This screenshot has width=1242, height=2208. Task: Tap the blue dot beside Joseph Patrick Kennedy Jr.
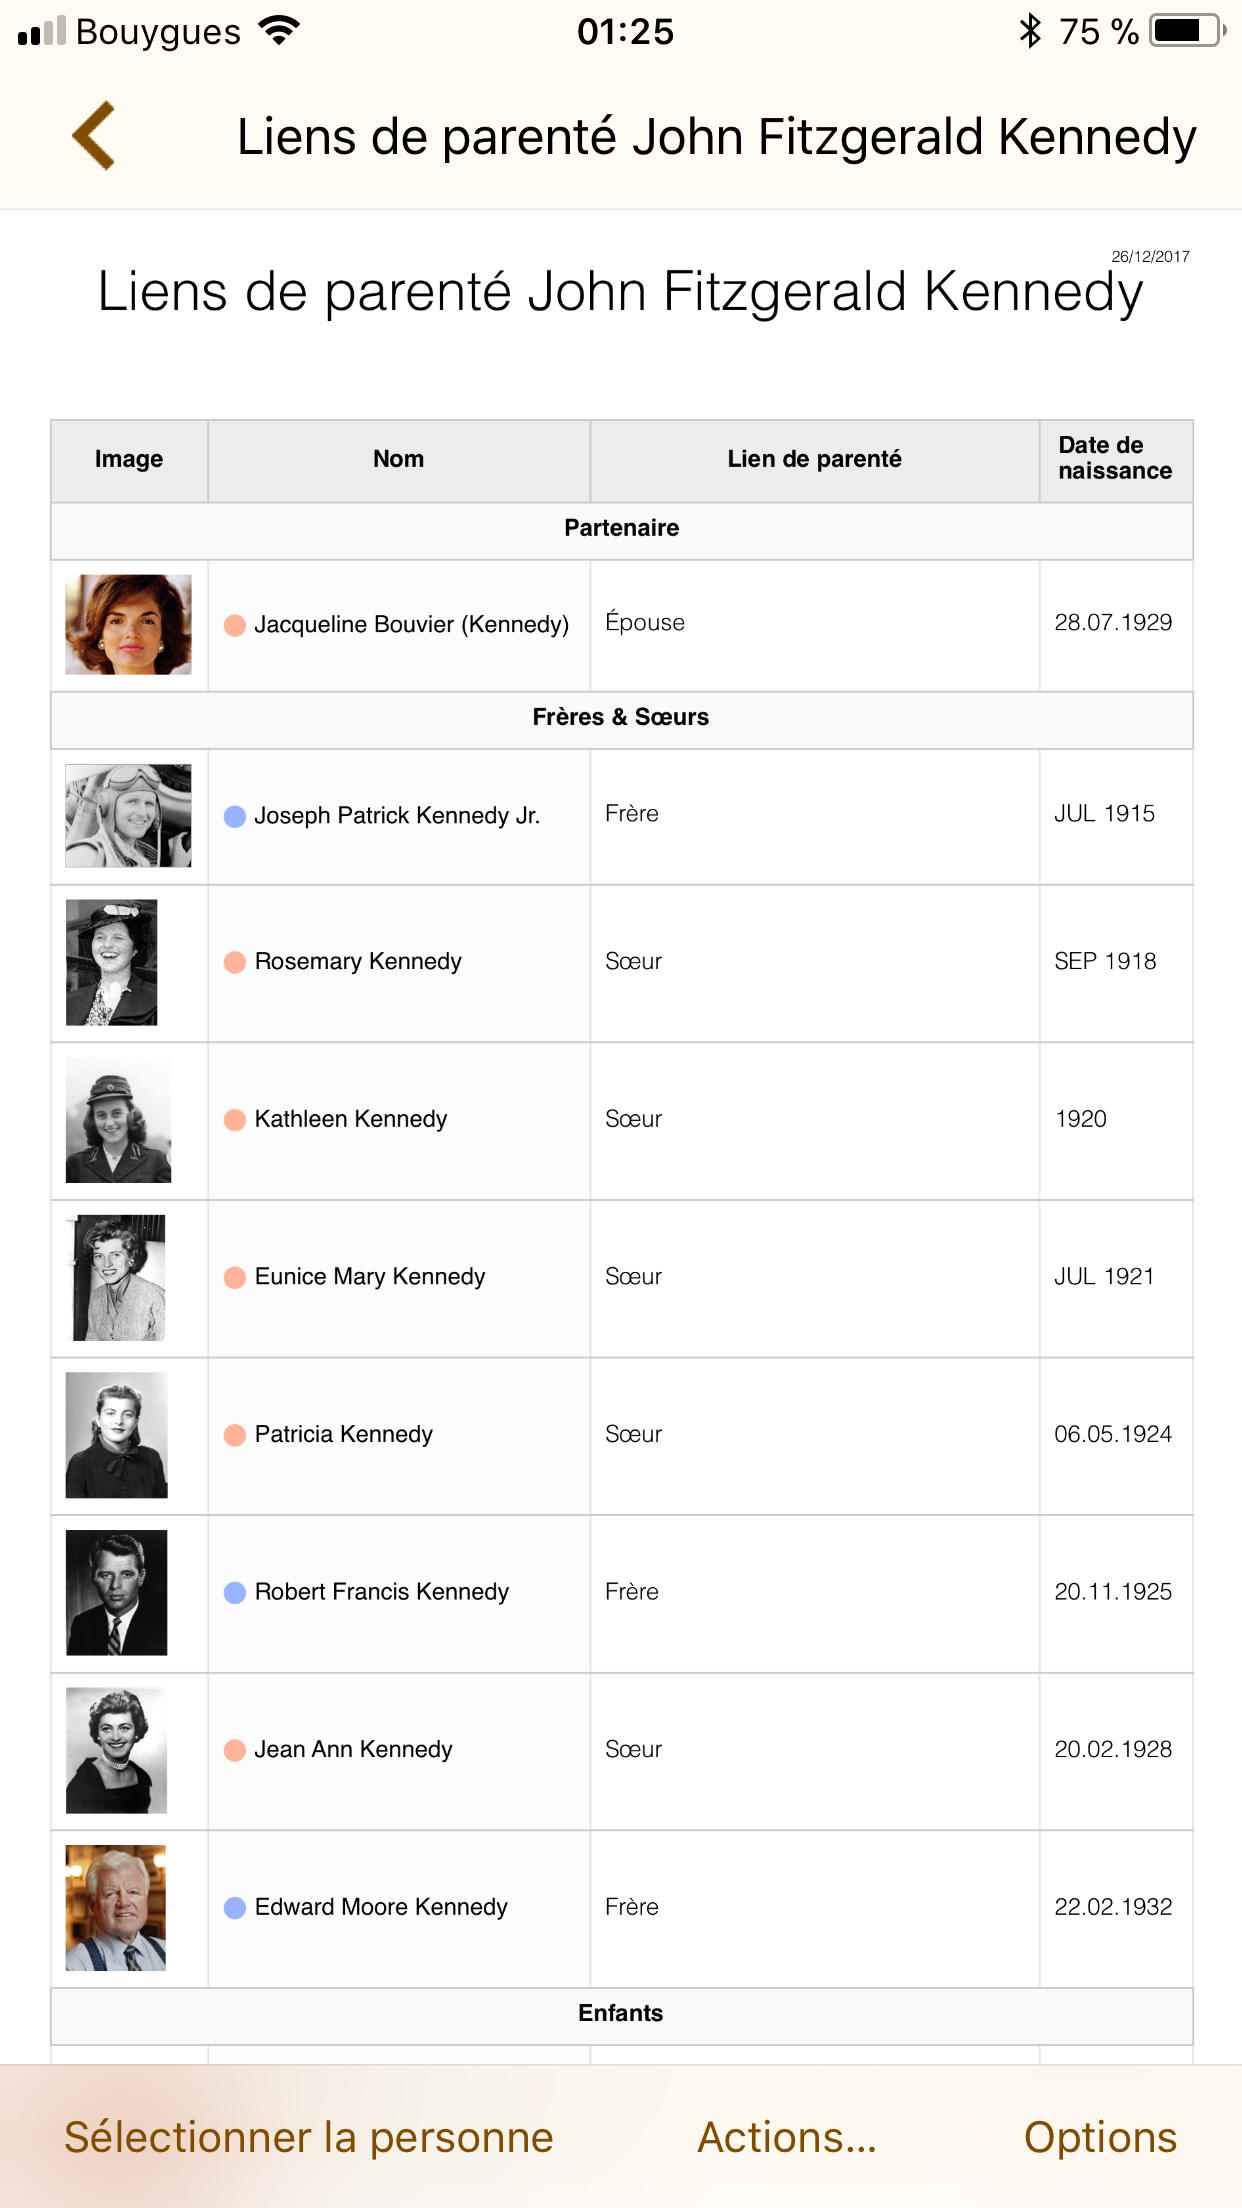(x=235, y=816)
